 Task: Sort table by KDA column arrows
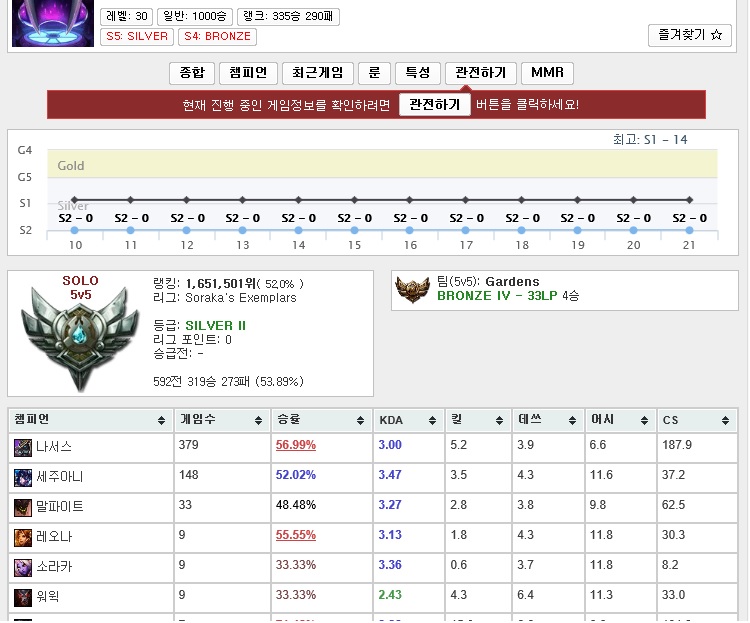point(432,421)
